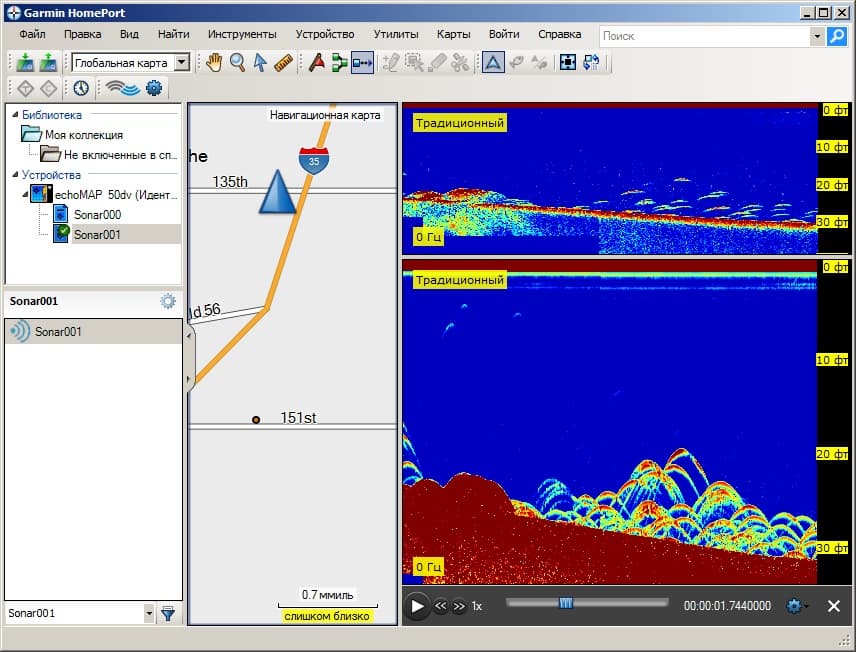Click the clock icon in toolbar

tap(81, 87)
